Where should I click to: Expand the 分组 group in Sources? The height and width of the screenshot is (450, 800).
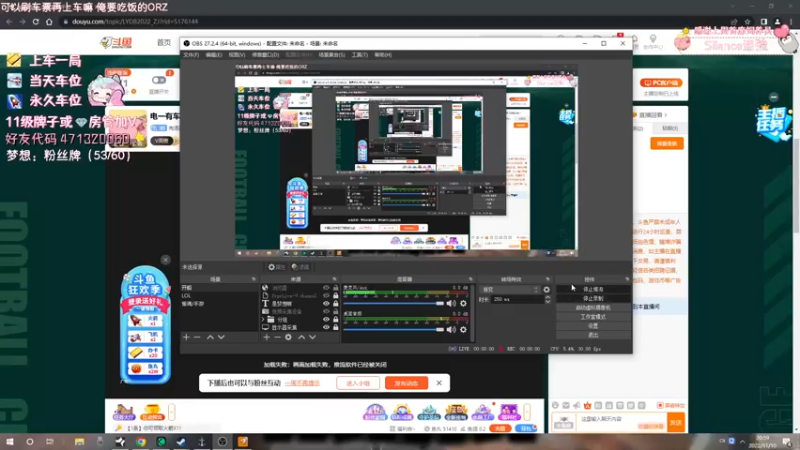tap(264, 319)
